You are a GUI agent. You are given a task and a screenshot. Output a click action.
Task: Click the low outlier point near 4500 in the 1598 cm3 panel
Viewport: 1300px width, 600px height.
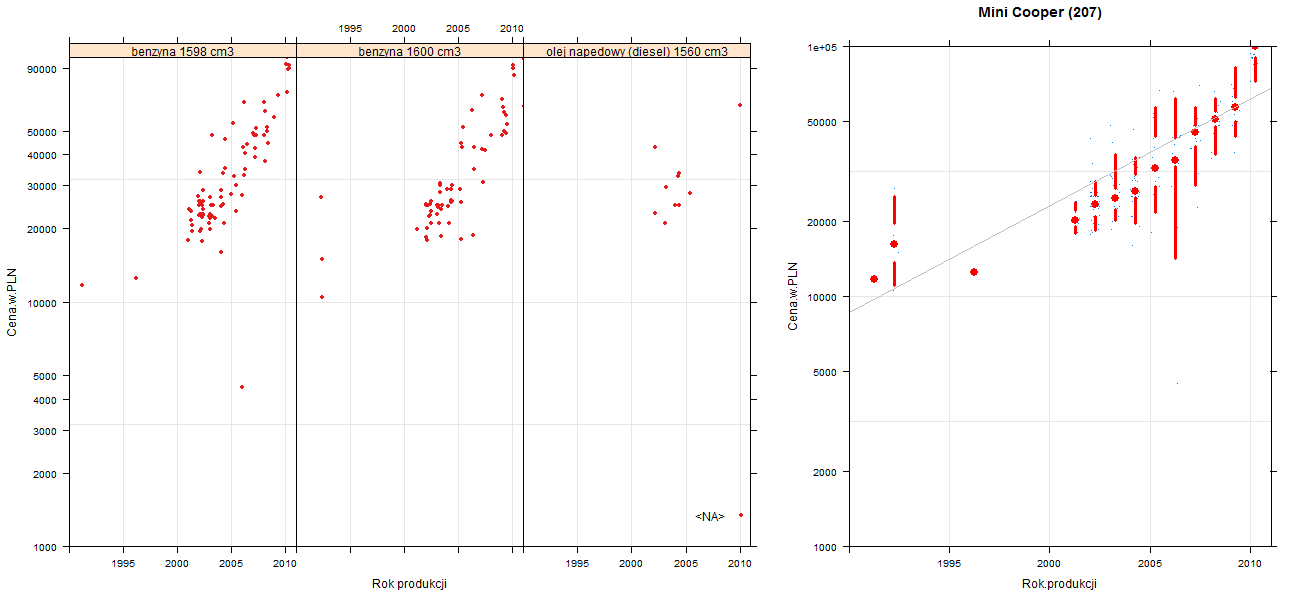click(242, 387)
